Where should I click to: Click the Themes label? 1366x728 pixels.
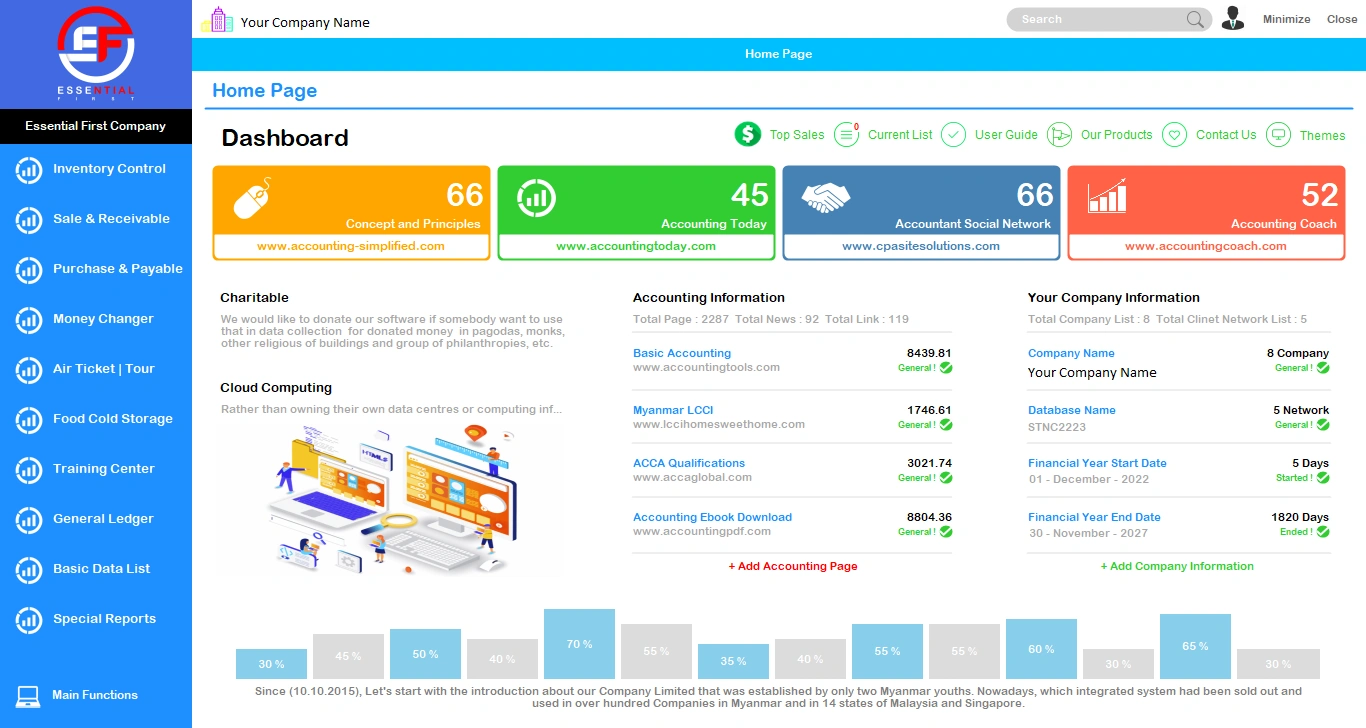tap(1322, 135)
